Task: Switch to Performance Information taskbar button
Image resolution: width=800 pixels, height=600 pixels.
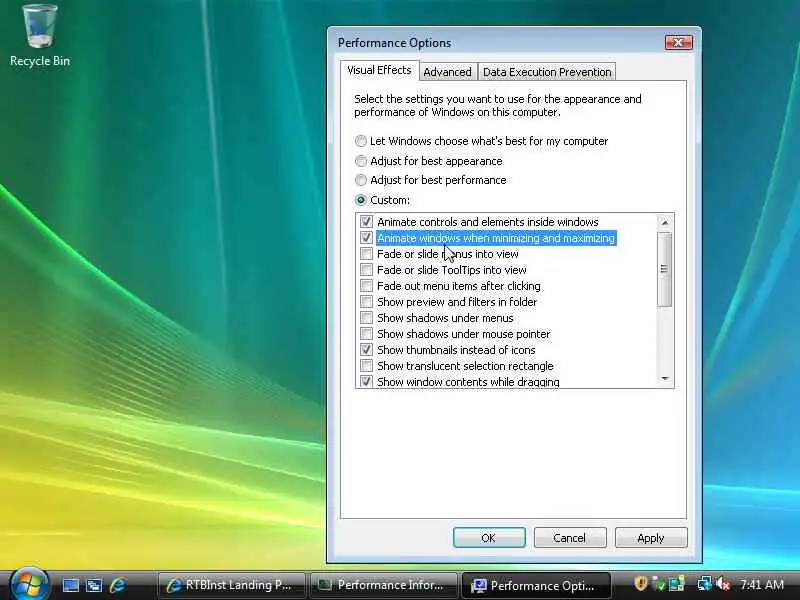Action: point(385,585)
